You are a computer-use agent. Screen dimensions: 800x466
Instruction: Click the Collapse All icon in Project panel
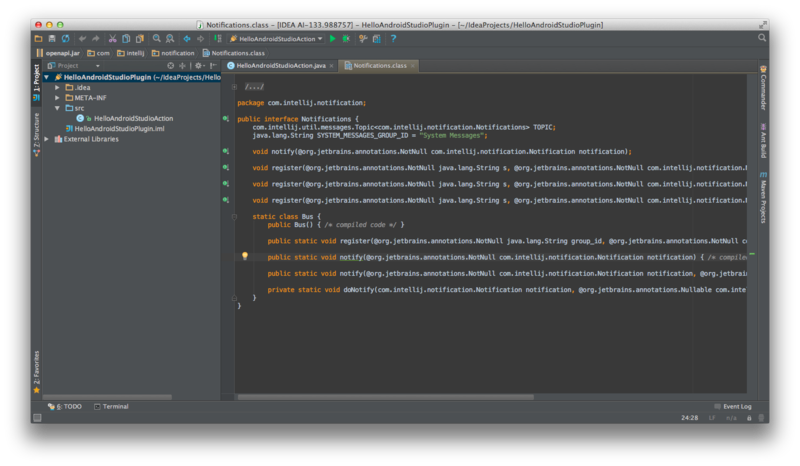[x=182, y=65]
